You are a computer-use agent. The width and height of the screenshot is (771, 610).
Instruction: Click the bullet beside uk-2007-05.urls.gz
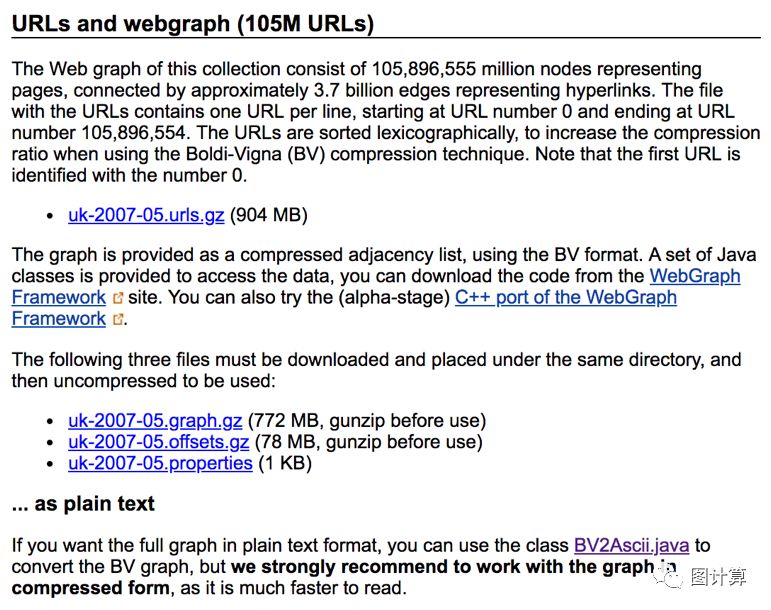tap(51, 216)
